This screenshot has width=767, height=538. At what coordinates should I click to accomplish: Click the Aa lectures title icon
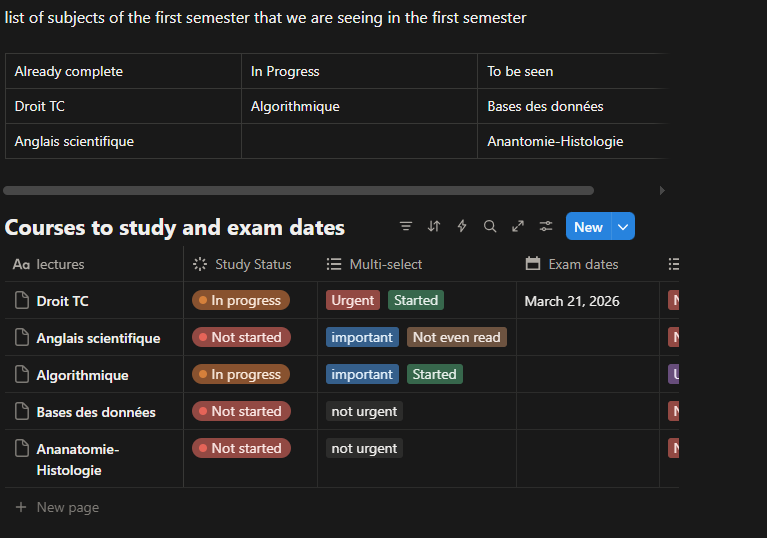(x=21, y=265)
